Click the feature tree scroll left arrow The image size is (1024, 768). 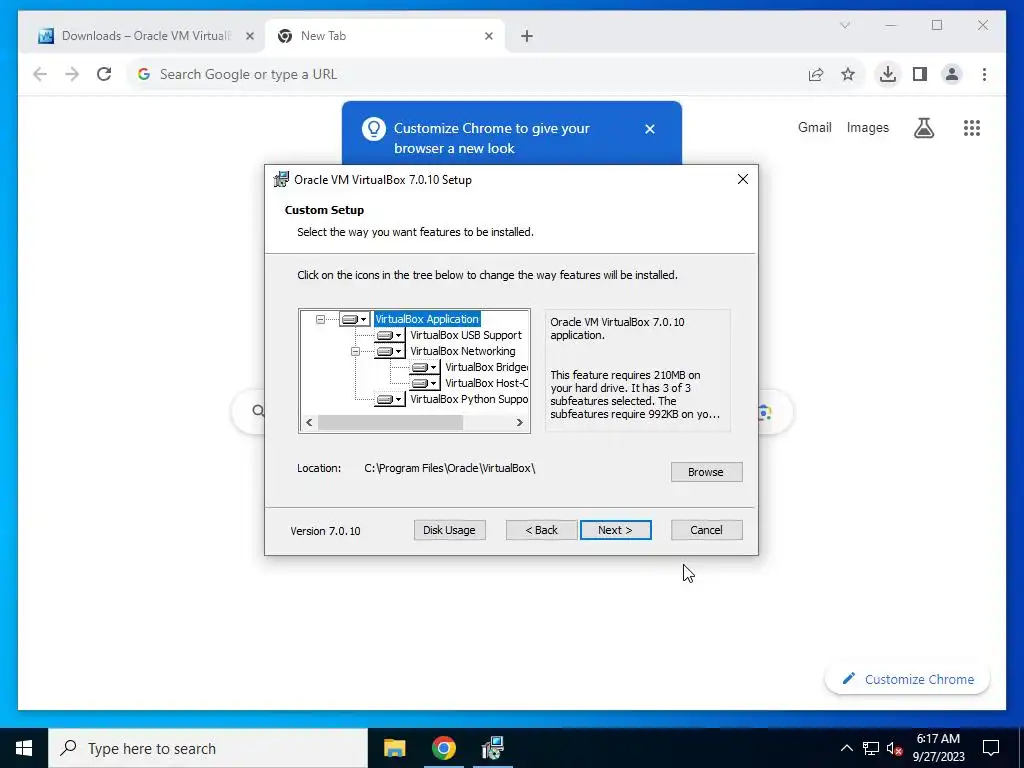click(309, 423)
